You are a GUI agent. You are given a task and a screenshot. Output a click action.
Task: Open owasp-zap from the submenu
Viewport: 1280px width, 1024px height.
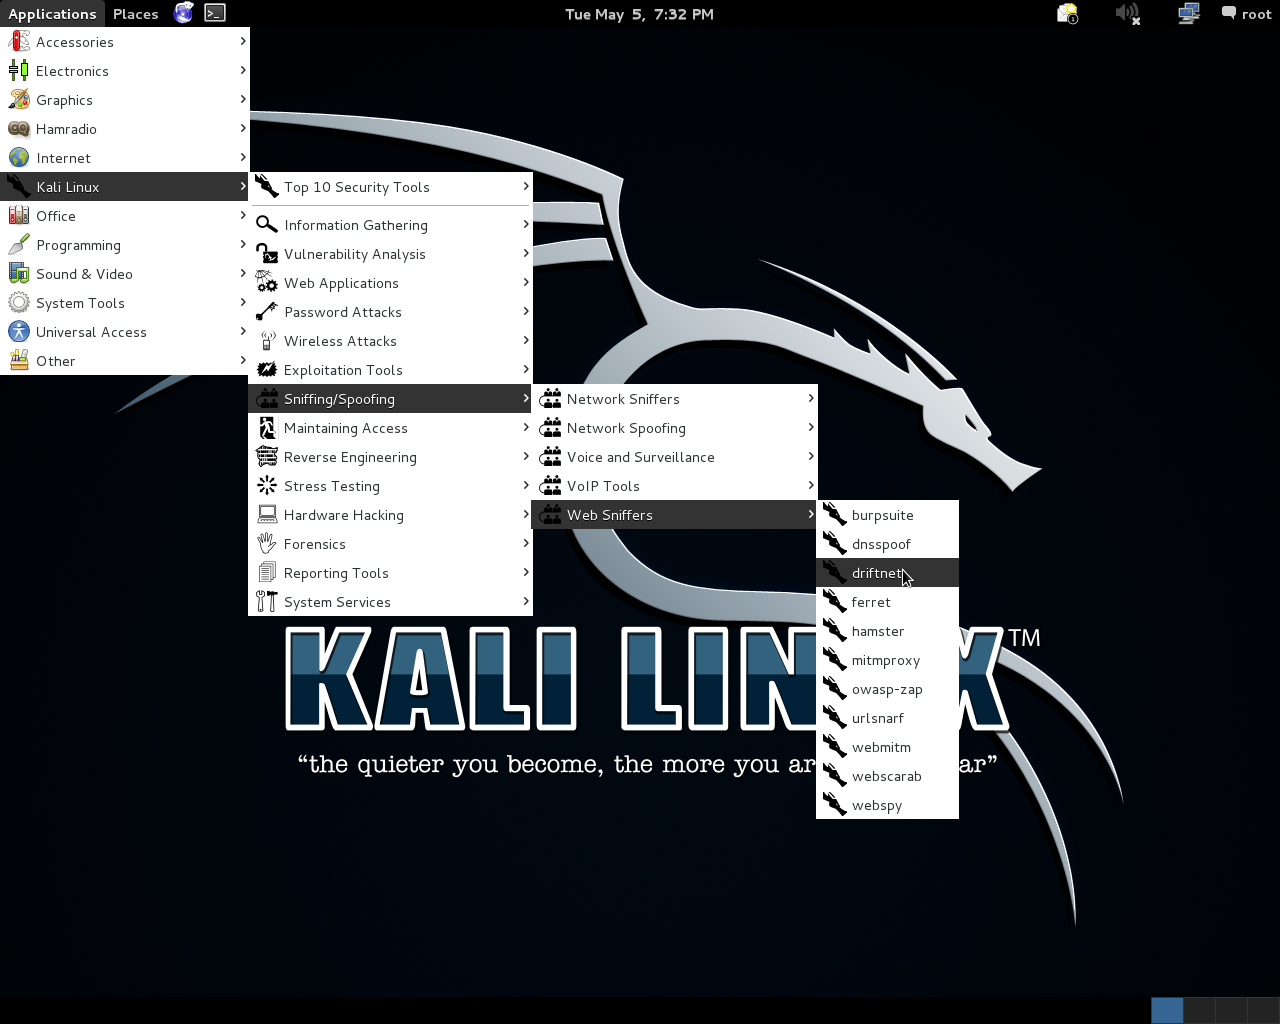(888, 689)
